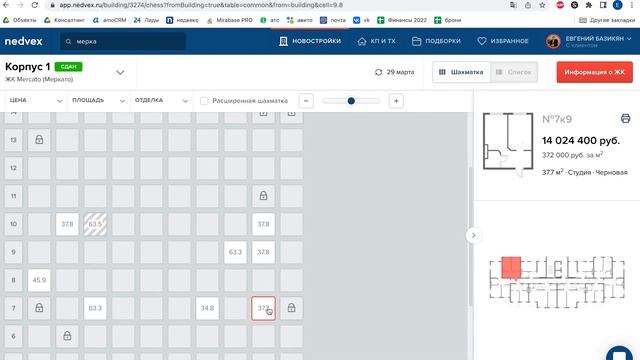Select the first locked cell on floor 7
The height and width of the screenshot is (360, 640).
click(x=39, y=308)
